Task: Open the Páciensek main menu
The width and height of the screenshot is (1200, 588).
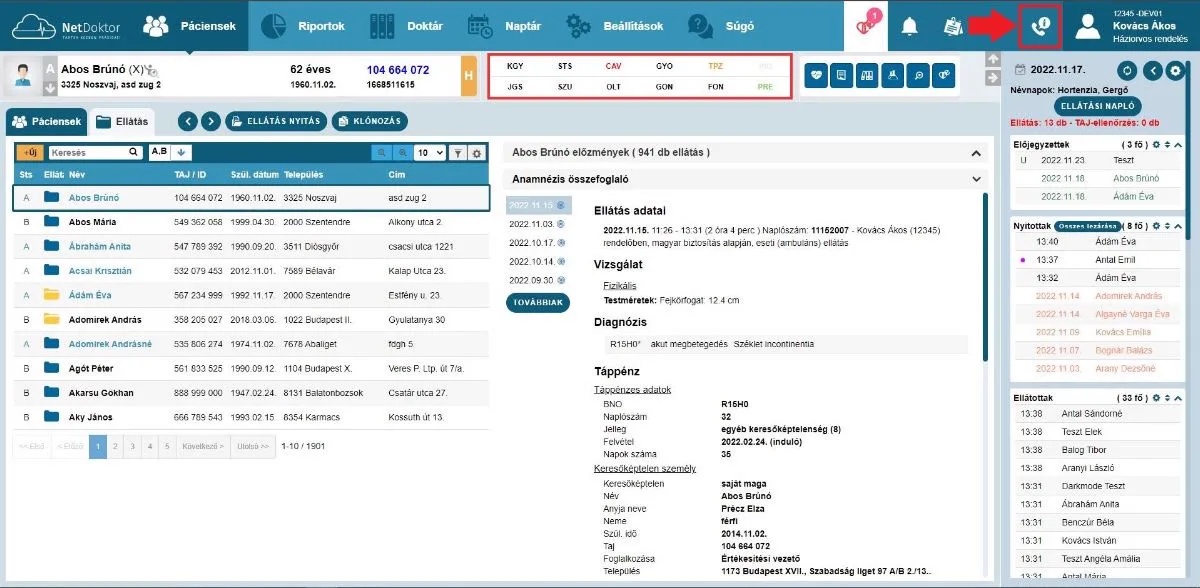Action: coord(190,26)
